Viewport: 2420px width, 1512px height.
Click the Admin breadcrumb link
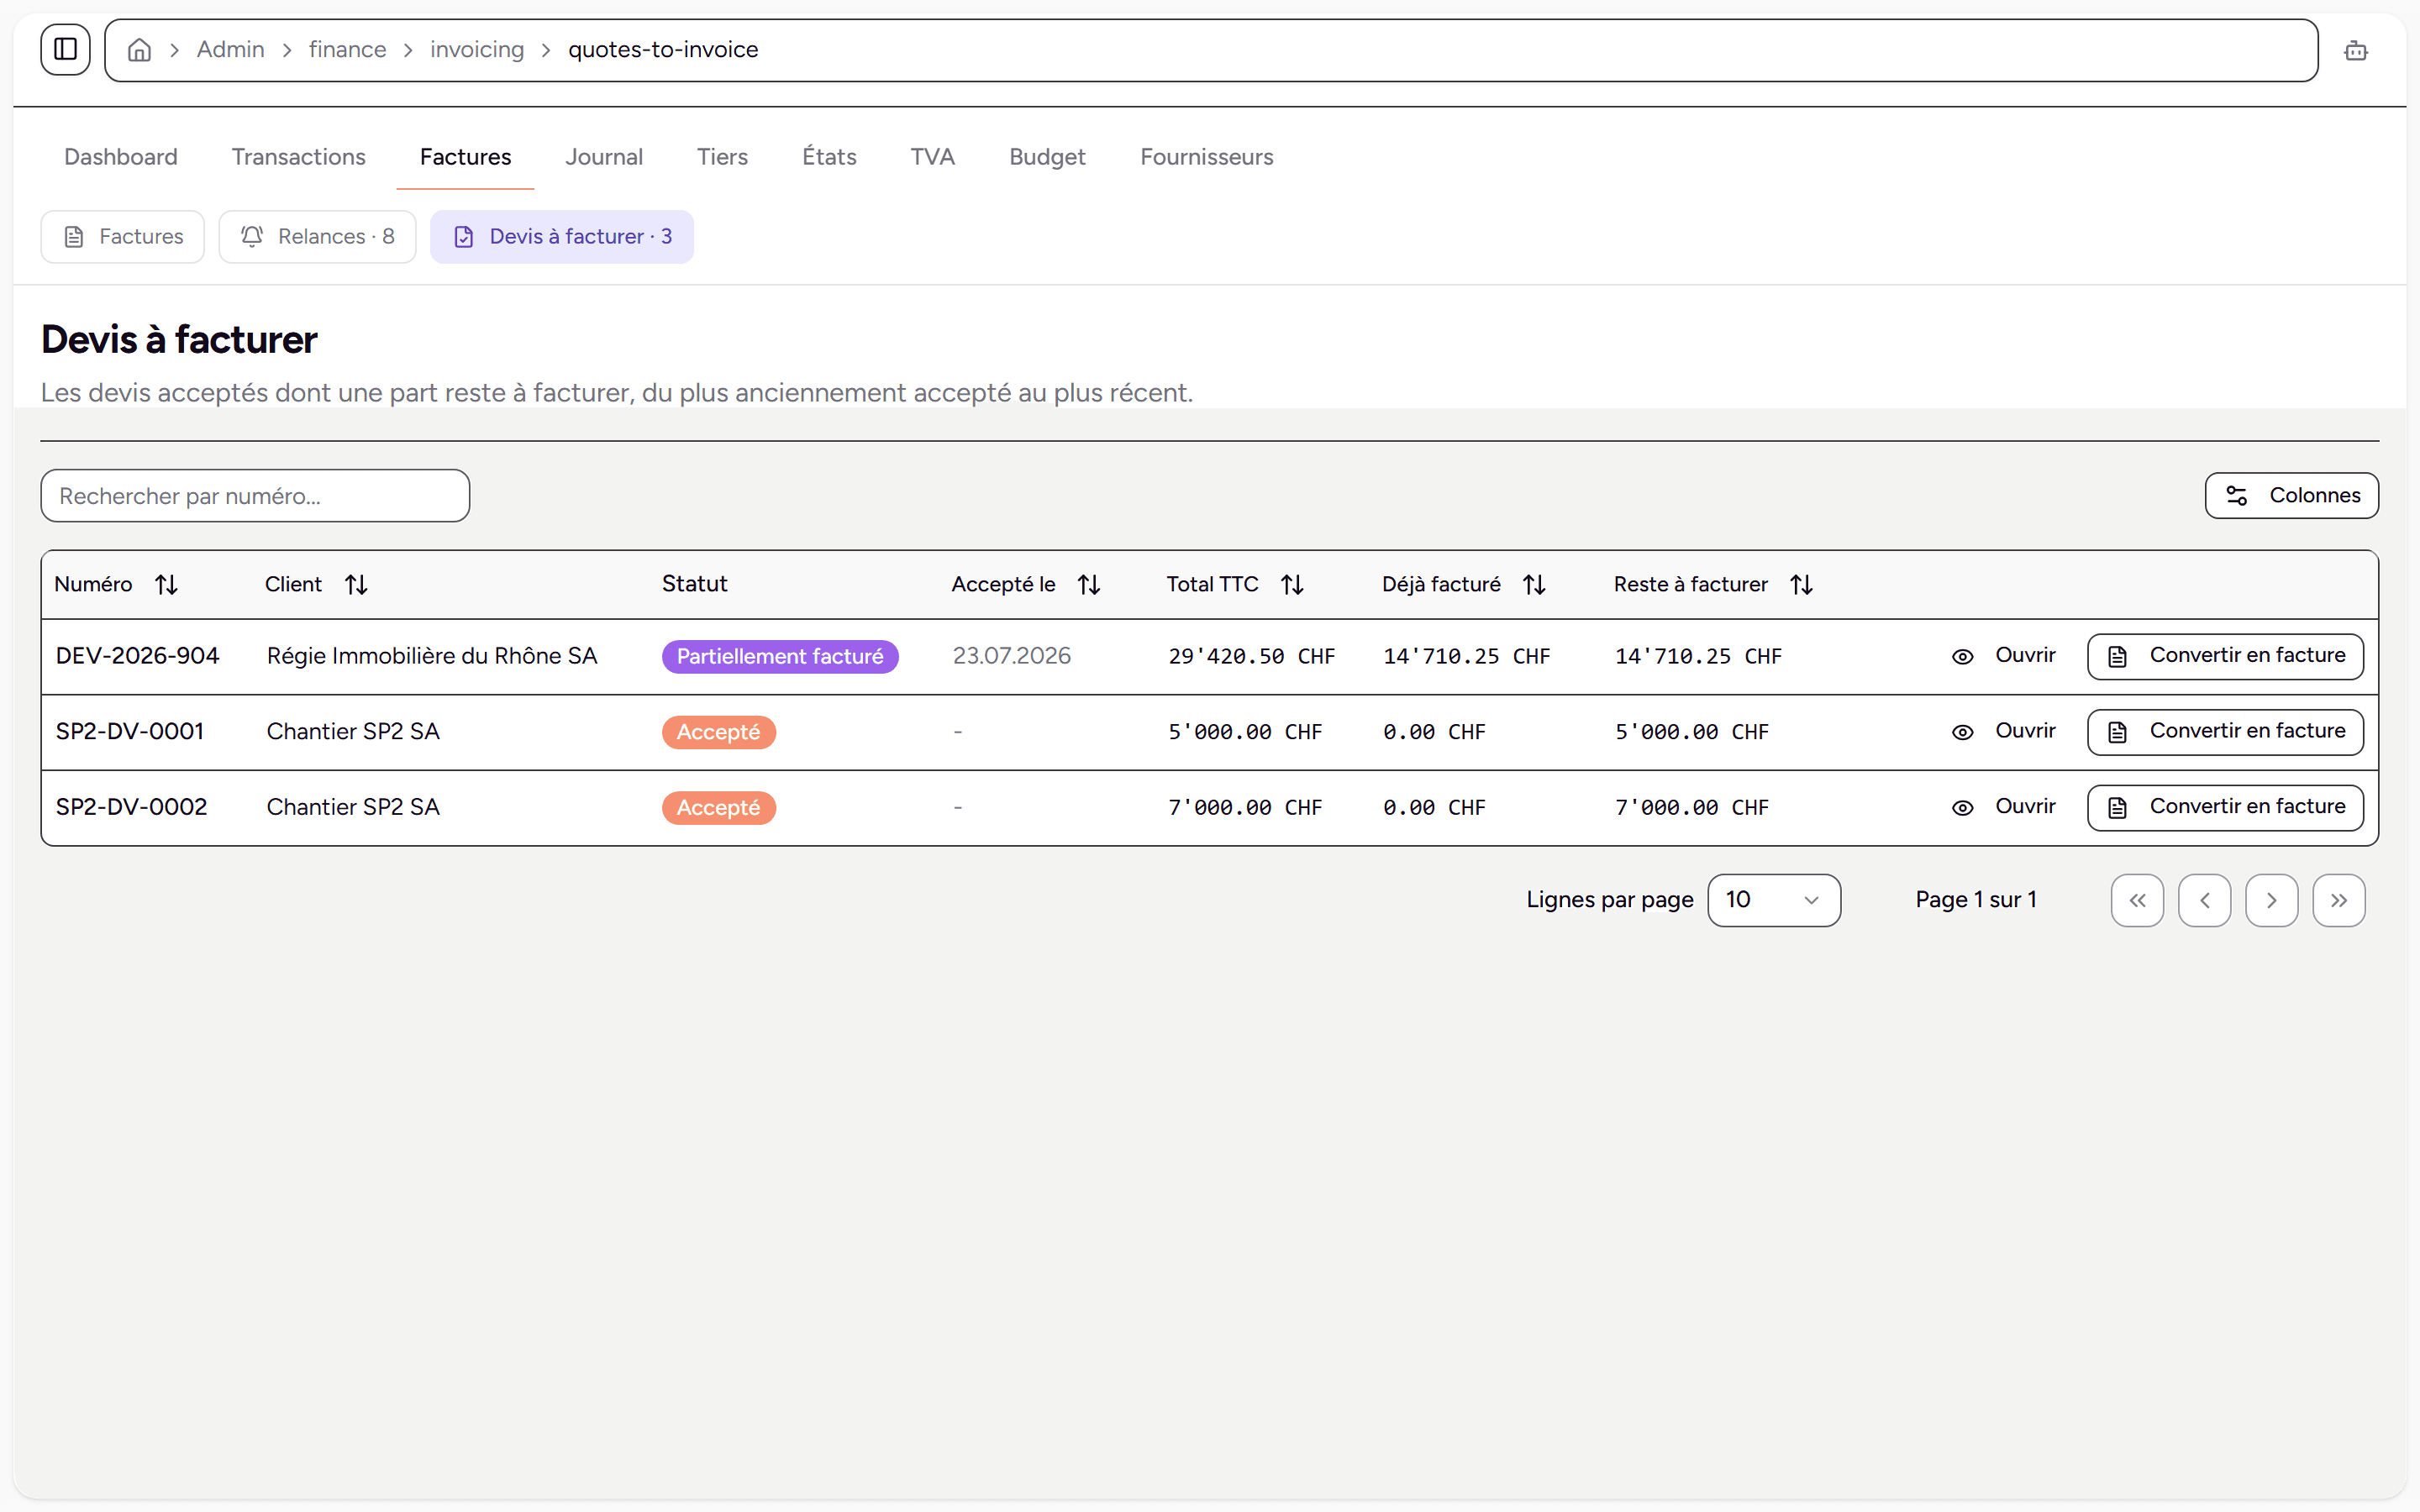(230, 50)
